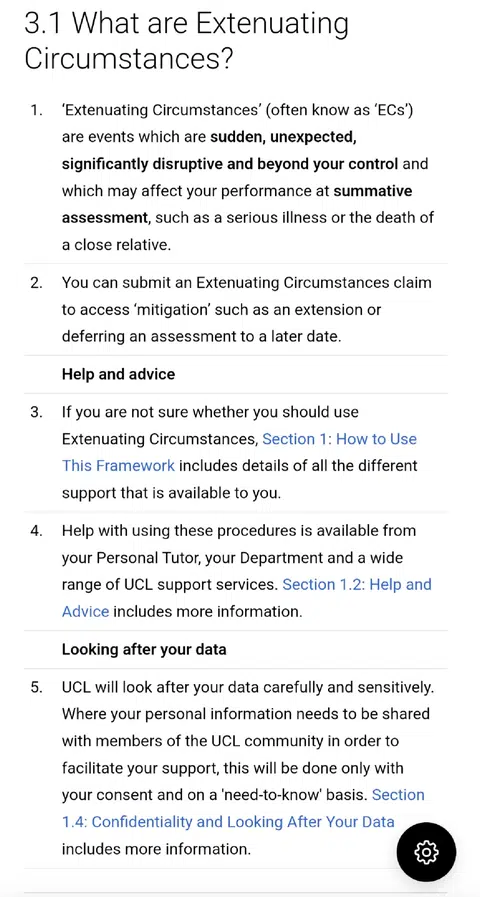Click list number 3 marker

click(x=37, y=412)
